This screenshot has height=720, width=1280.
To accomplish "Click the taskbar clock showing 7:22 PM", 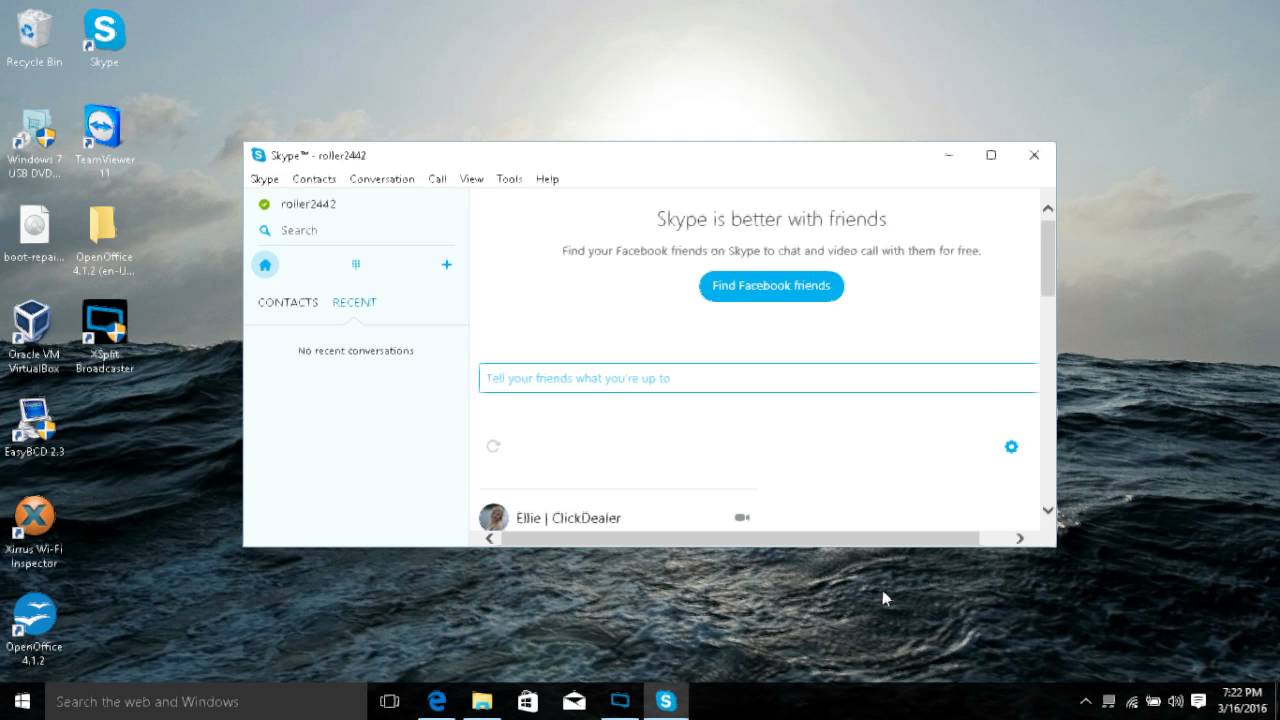I will (1242, 701).
